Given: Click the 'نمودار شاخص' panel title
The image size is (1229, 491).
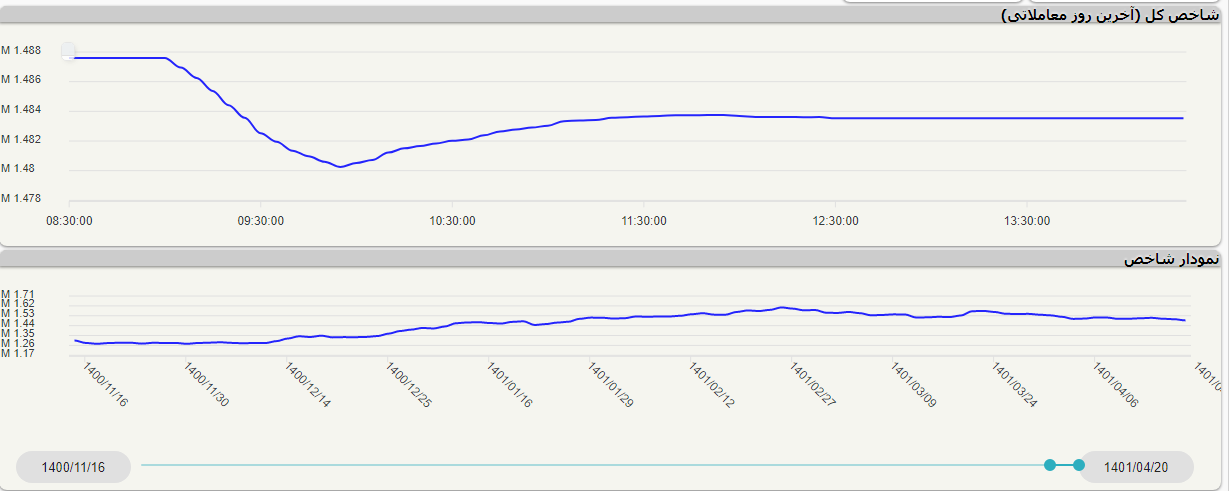Looking at the screenshot, I should pos(1171,259).
